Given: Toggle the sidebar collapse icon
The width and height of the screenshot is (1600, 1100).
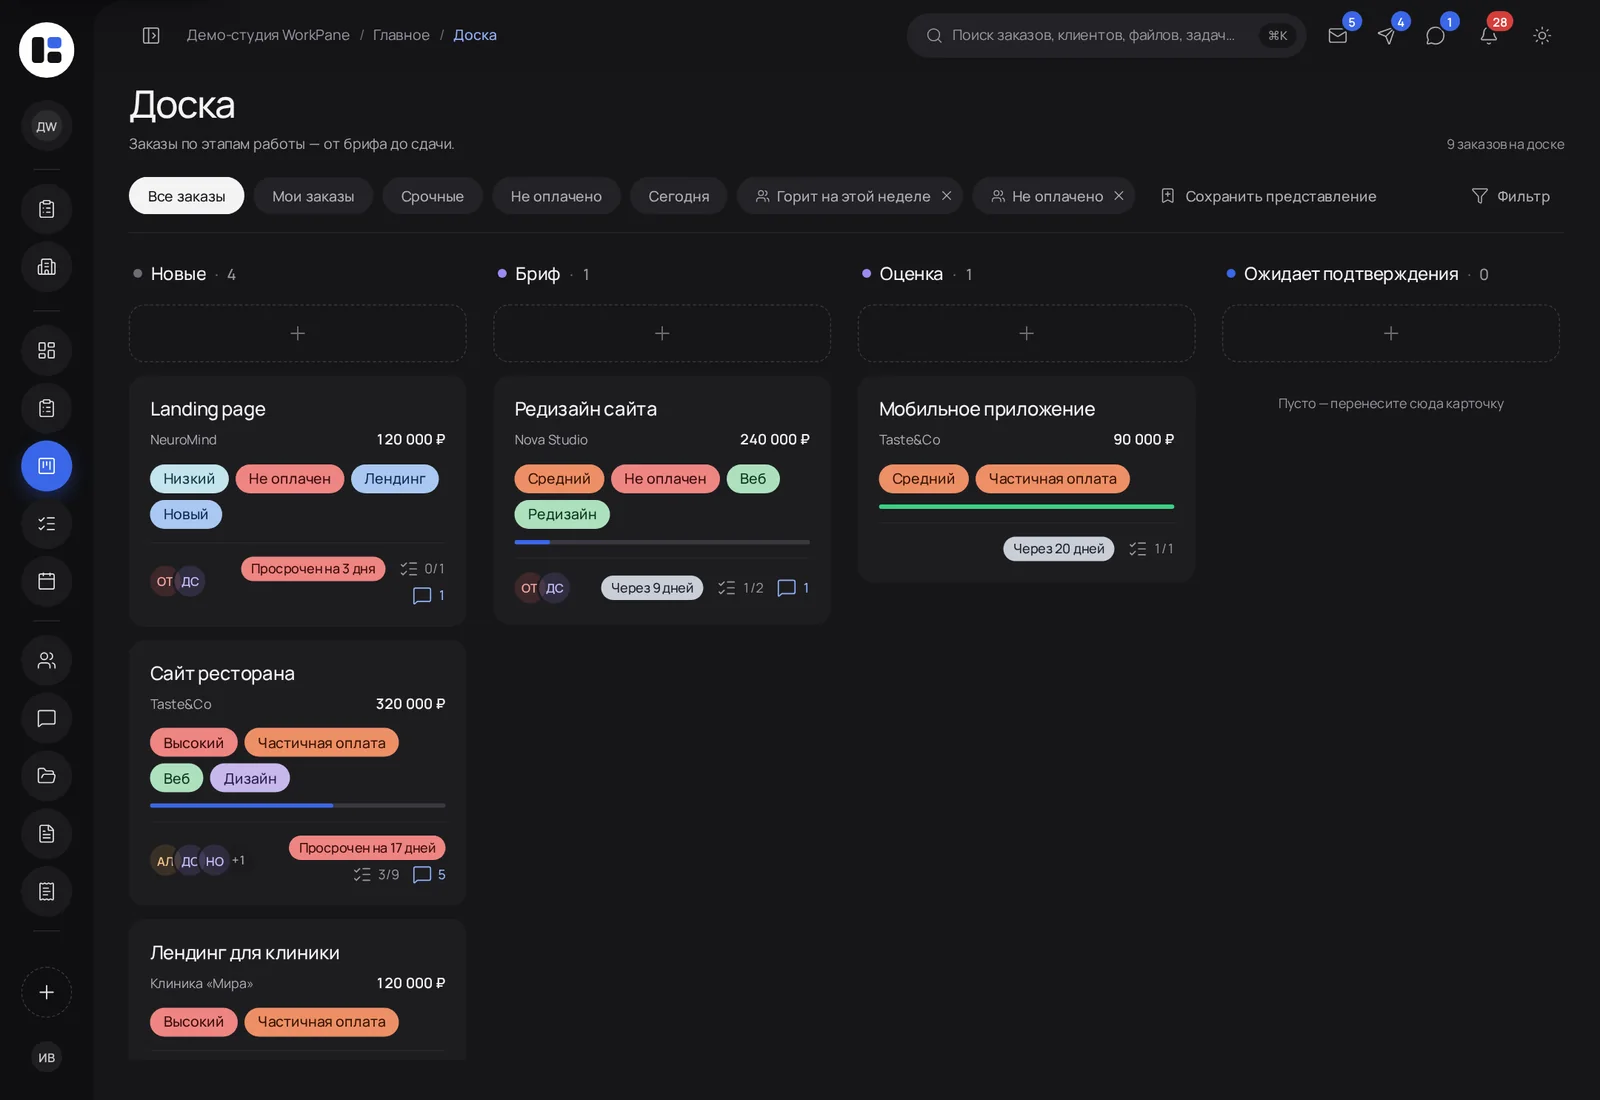Looking at the screenshot, I should [151, 35].
